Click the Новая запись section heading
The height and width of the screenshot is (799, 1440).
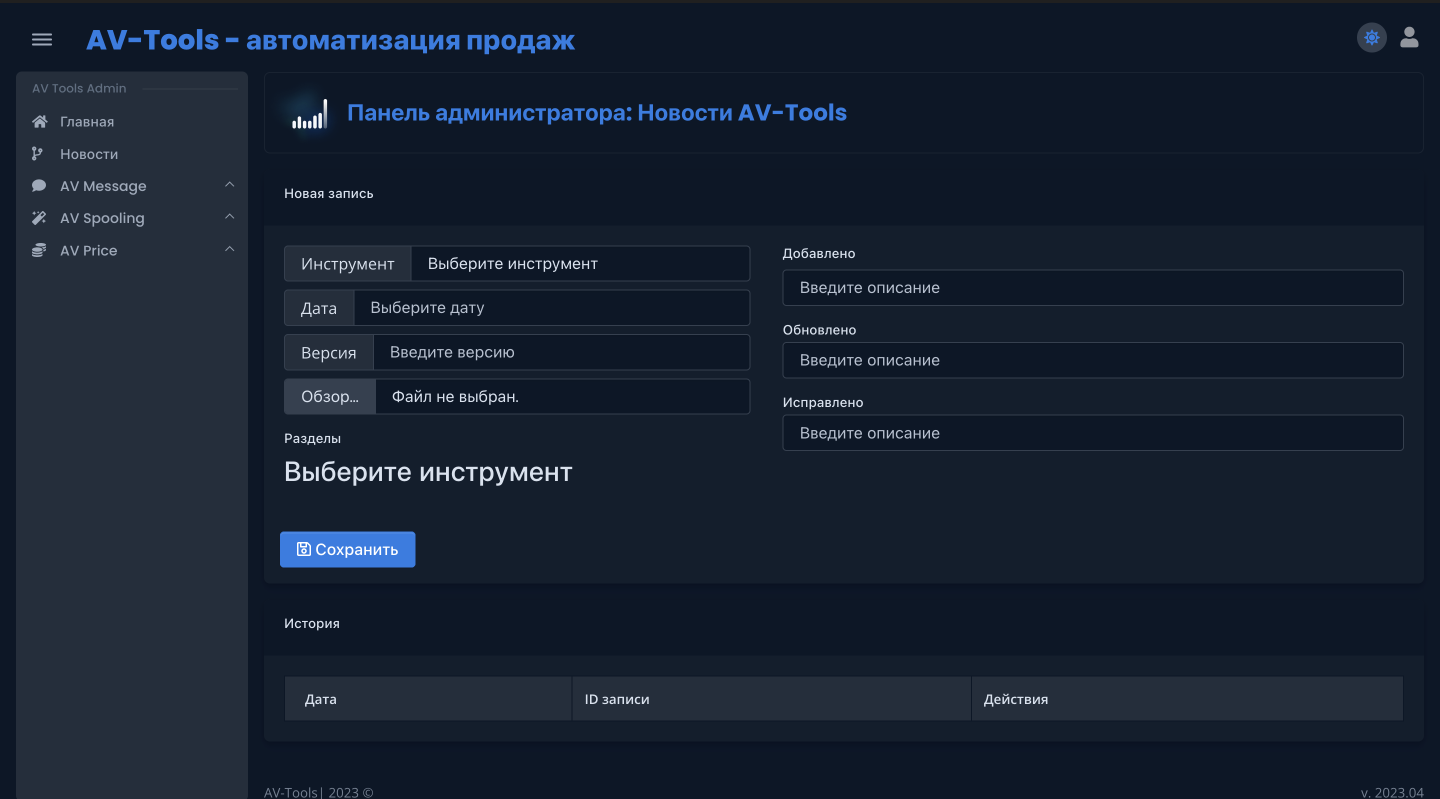(x=329, y=193)
